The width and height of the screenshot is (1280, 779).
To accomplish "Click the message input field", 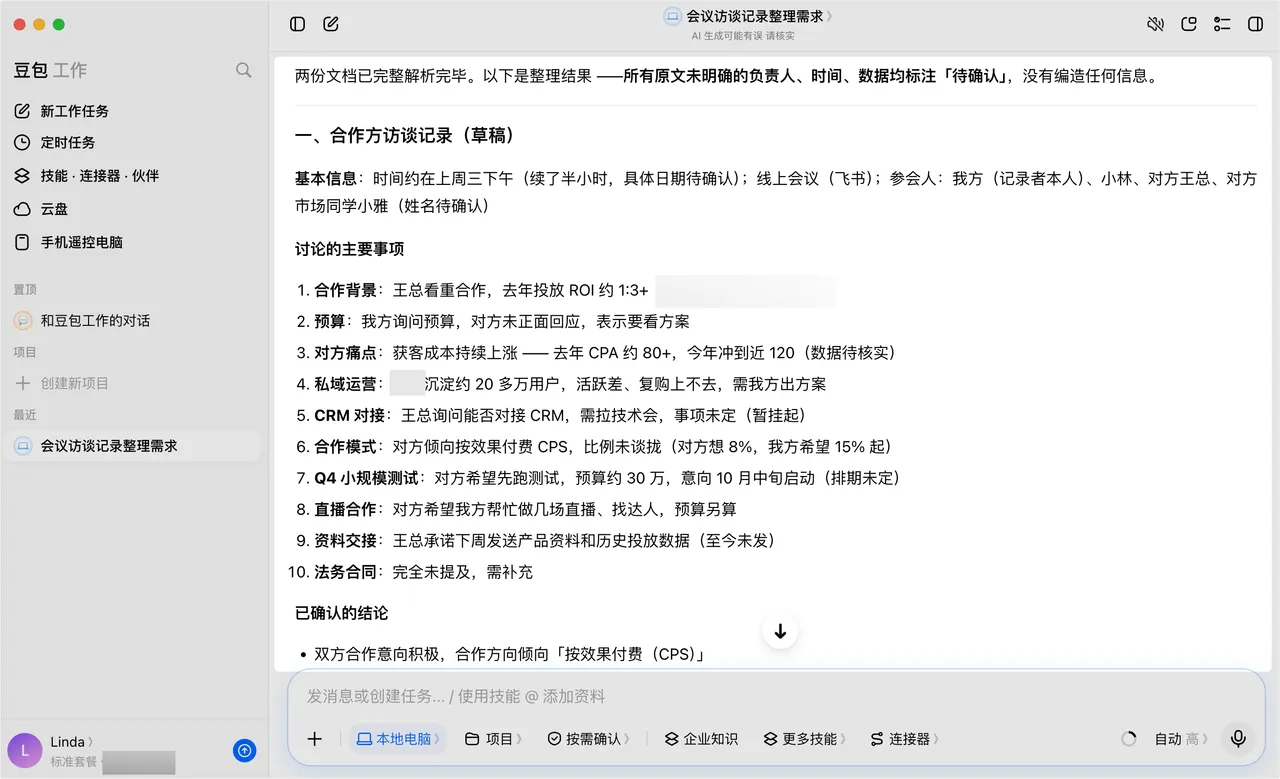I will (776, 696).
